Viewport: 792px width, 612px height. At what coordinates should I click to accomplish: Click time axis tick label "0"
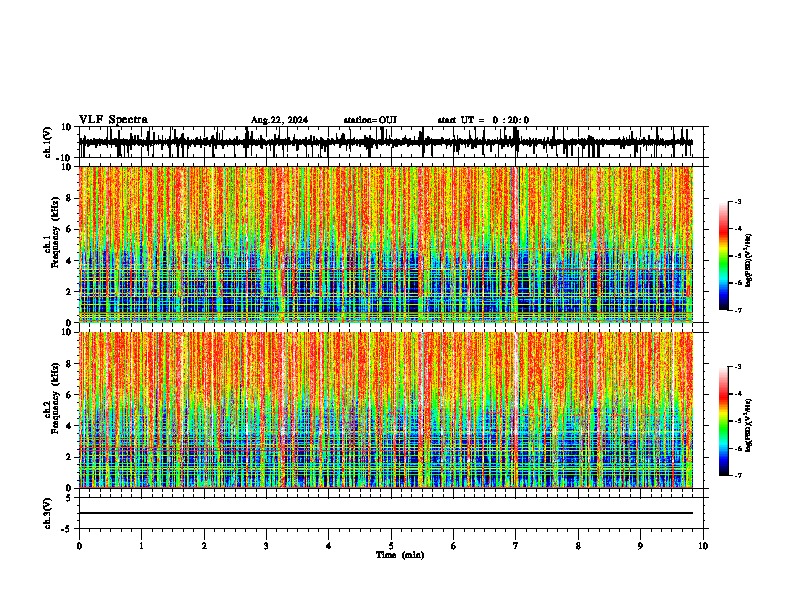tap(79, 546)
